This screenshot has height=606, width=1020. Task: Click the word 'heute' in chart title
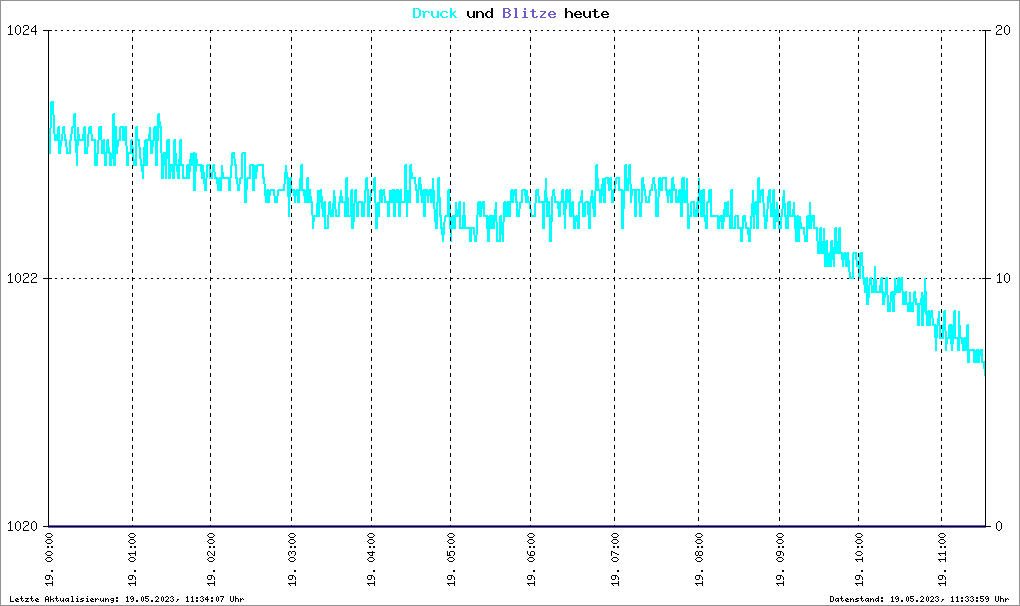(586, 14)
